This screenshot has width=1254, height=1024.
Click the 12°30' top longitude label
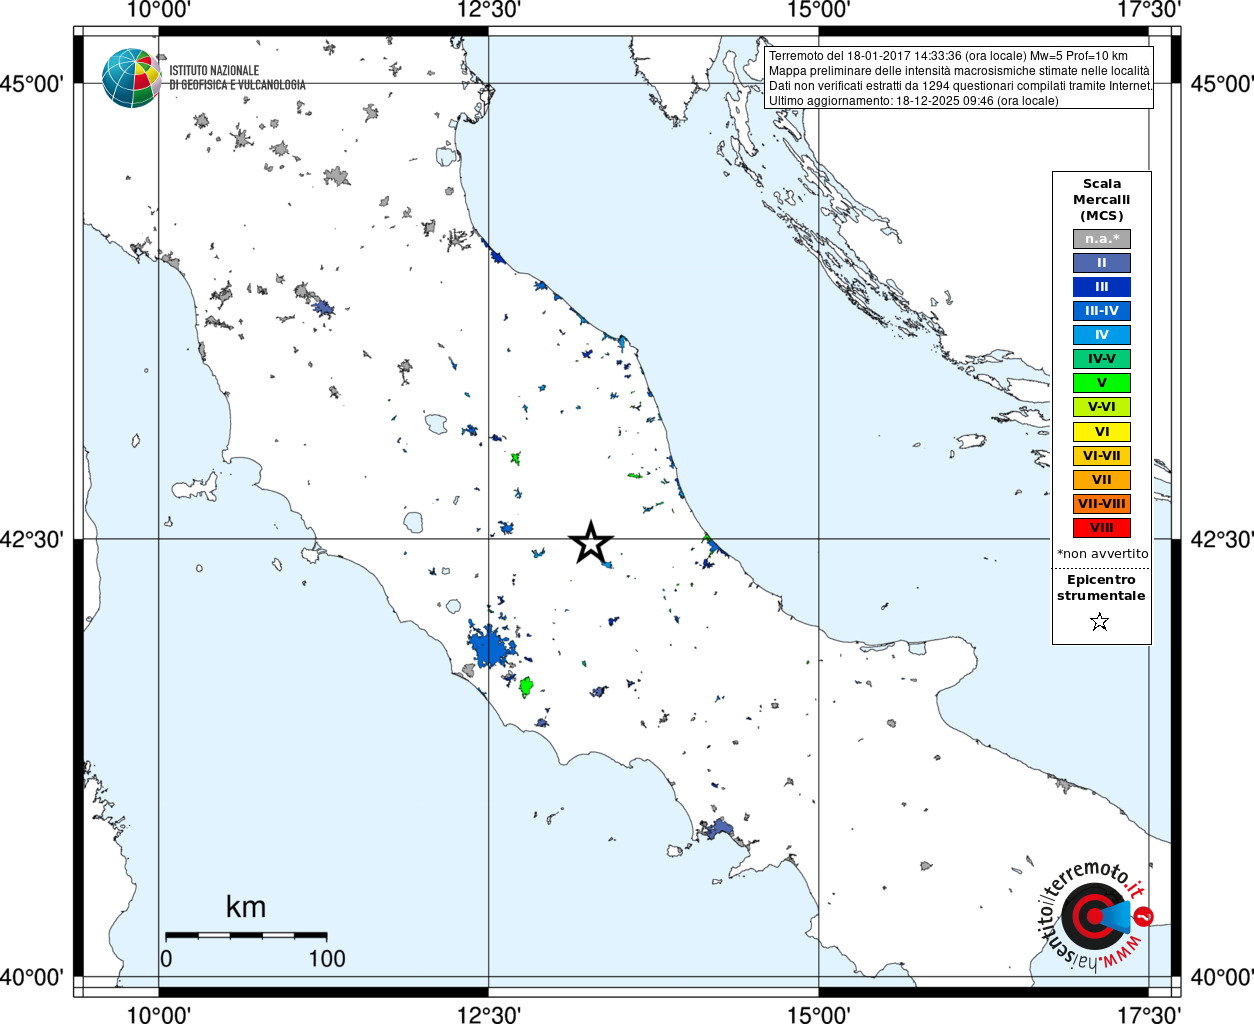click(490, 10)
